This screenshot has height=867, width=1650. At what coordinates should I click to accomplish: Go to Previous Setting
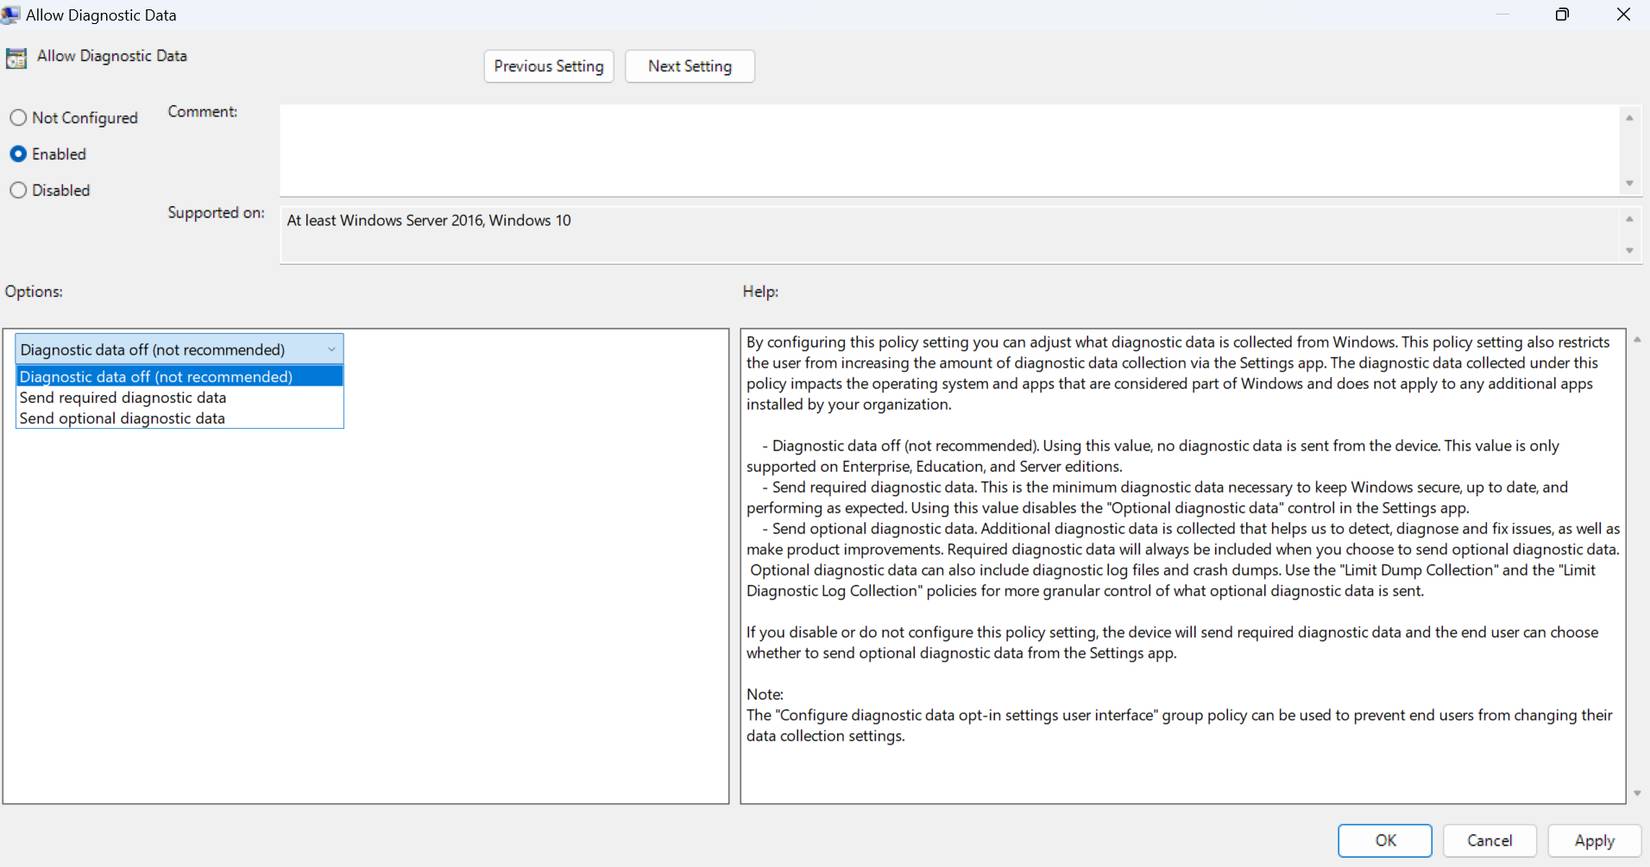[x=548, y=66]
